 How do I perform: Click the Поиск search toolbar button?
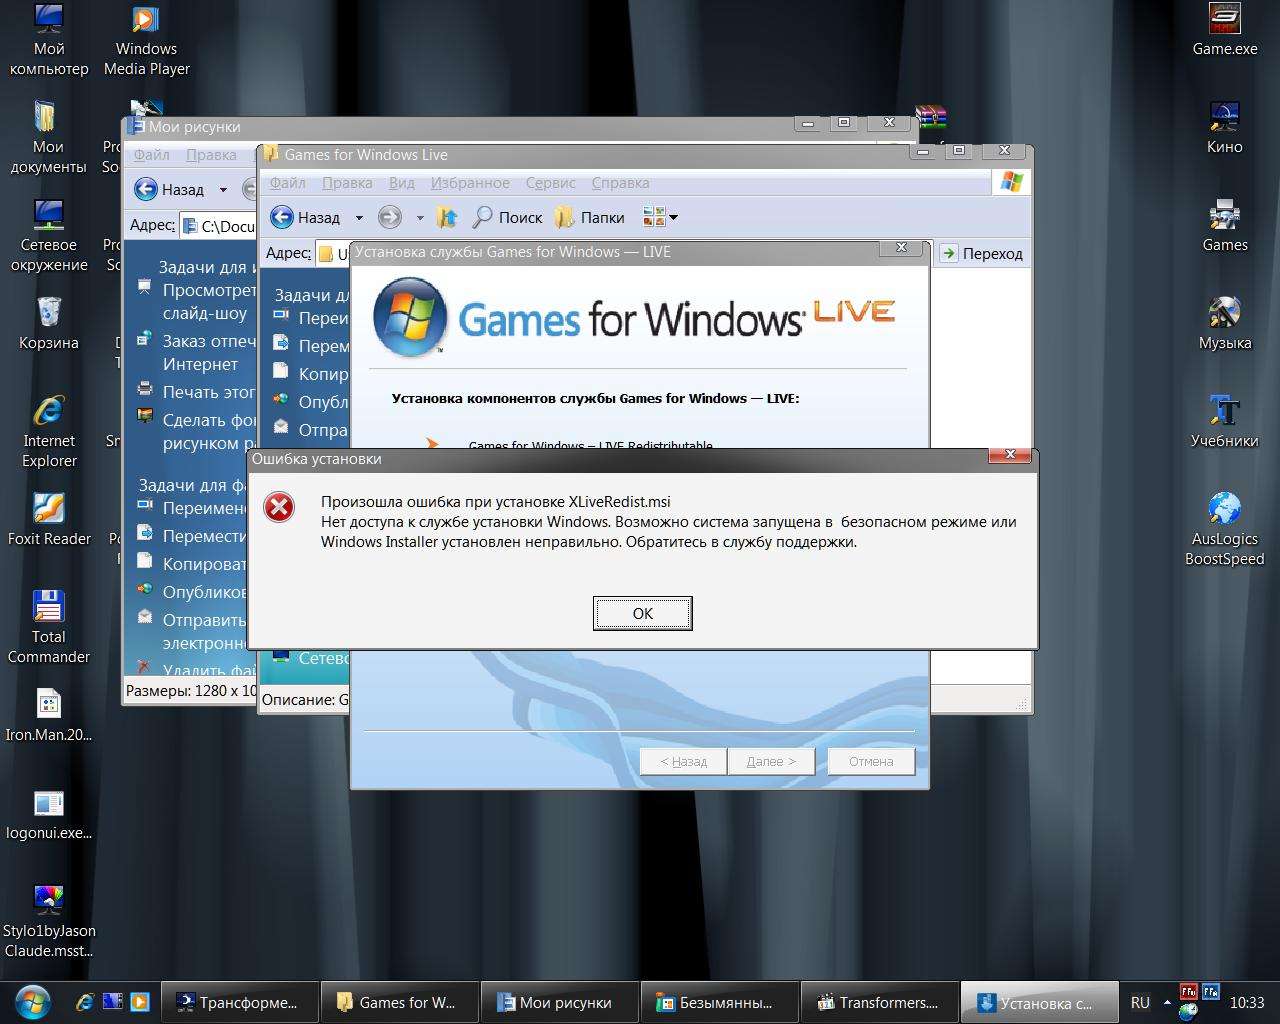(x=507, y=217)
